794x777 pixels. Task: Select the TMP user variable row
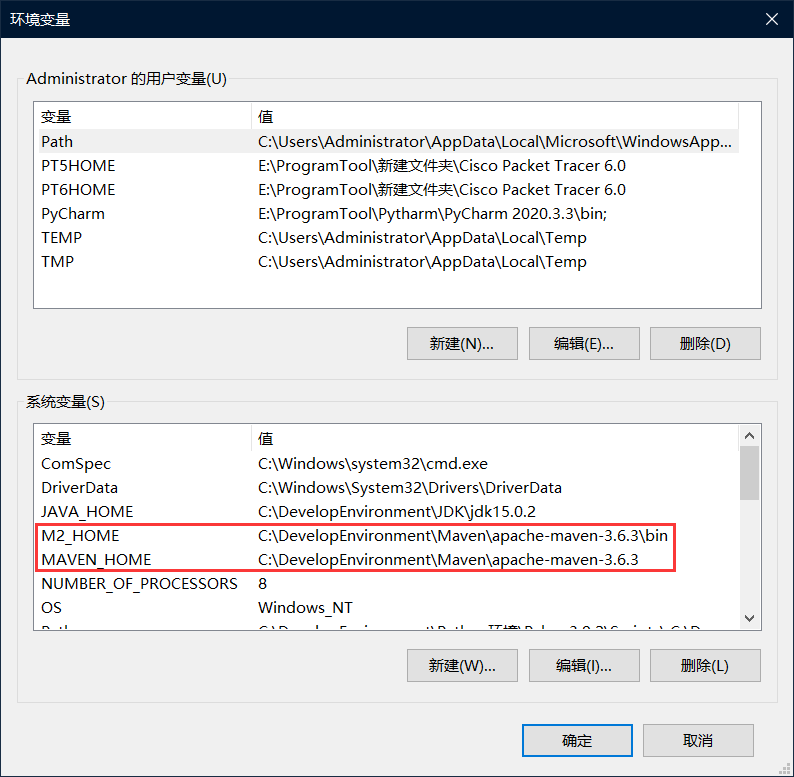tap(388, 261)
